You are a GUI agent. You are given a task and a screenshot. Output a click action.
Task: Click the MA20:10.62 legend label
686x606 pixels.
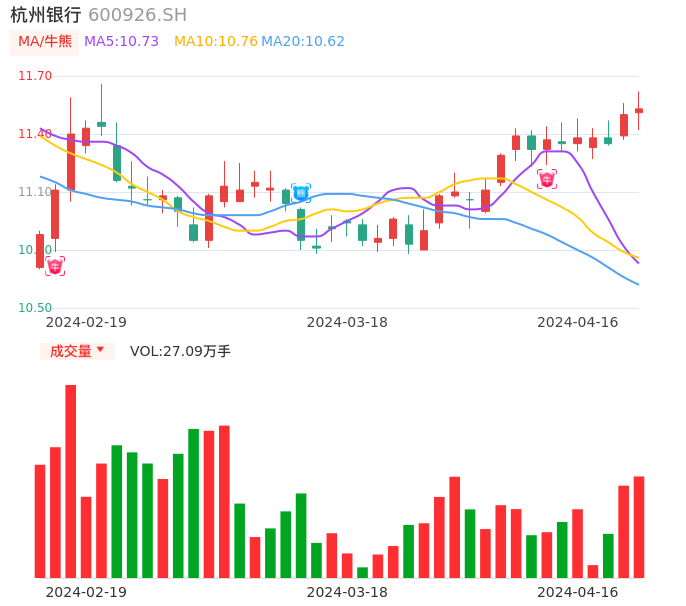click(303, 41)
